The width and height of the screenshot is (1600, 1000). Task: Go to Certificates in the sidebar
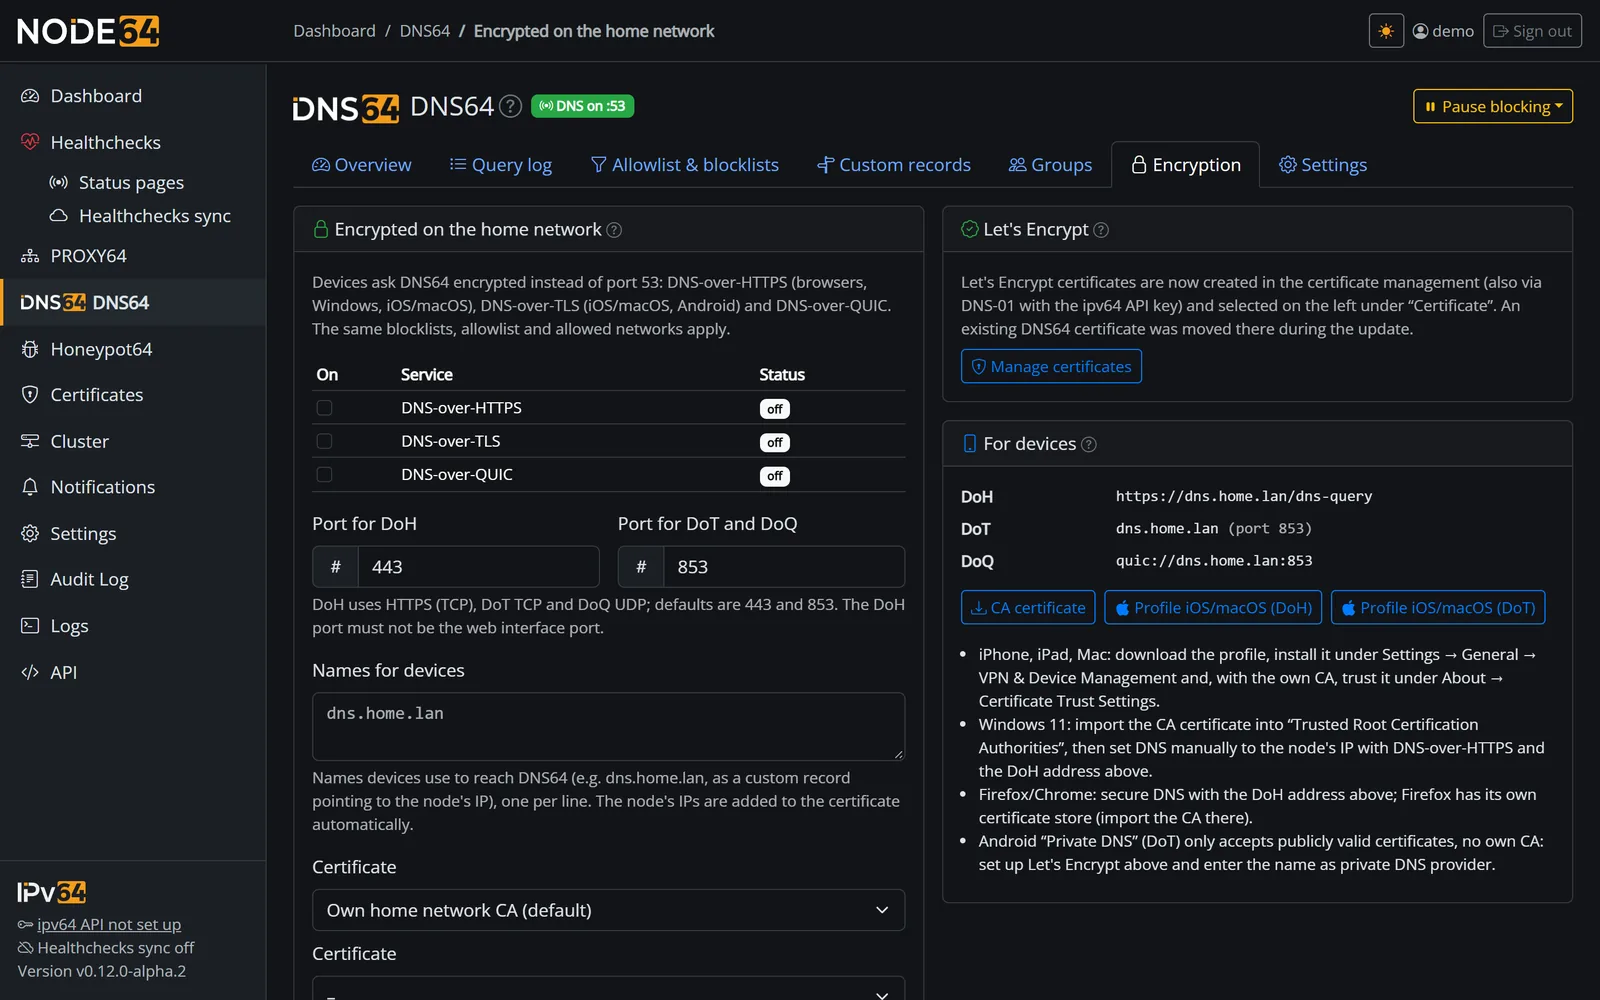133,395
